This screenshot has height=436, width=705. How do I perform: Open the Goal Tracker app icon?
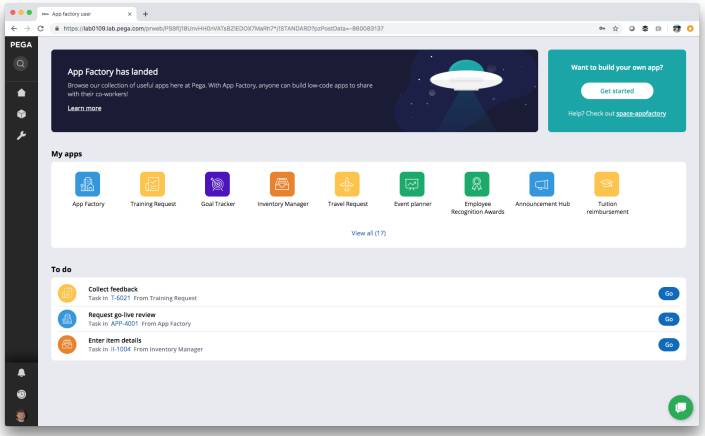pyautogui.click(x=218, y=184)
